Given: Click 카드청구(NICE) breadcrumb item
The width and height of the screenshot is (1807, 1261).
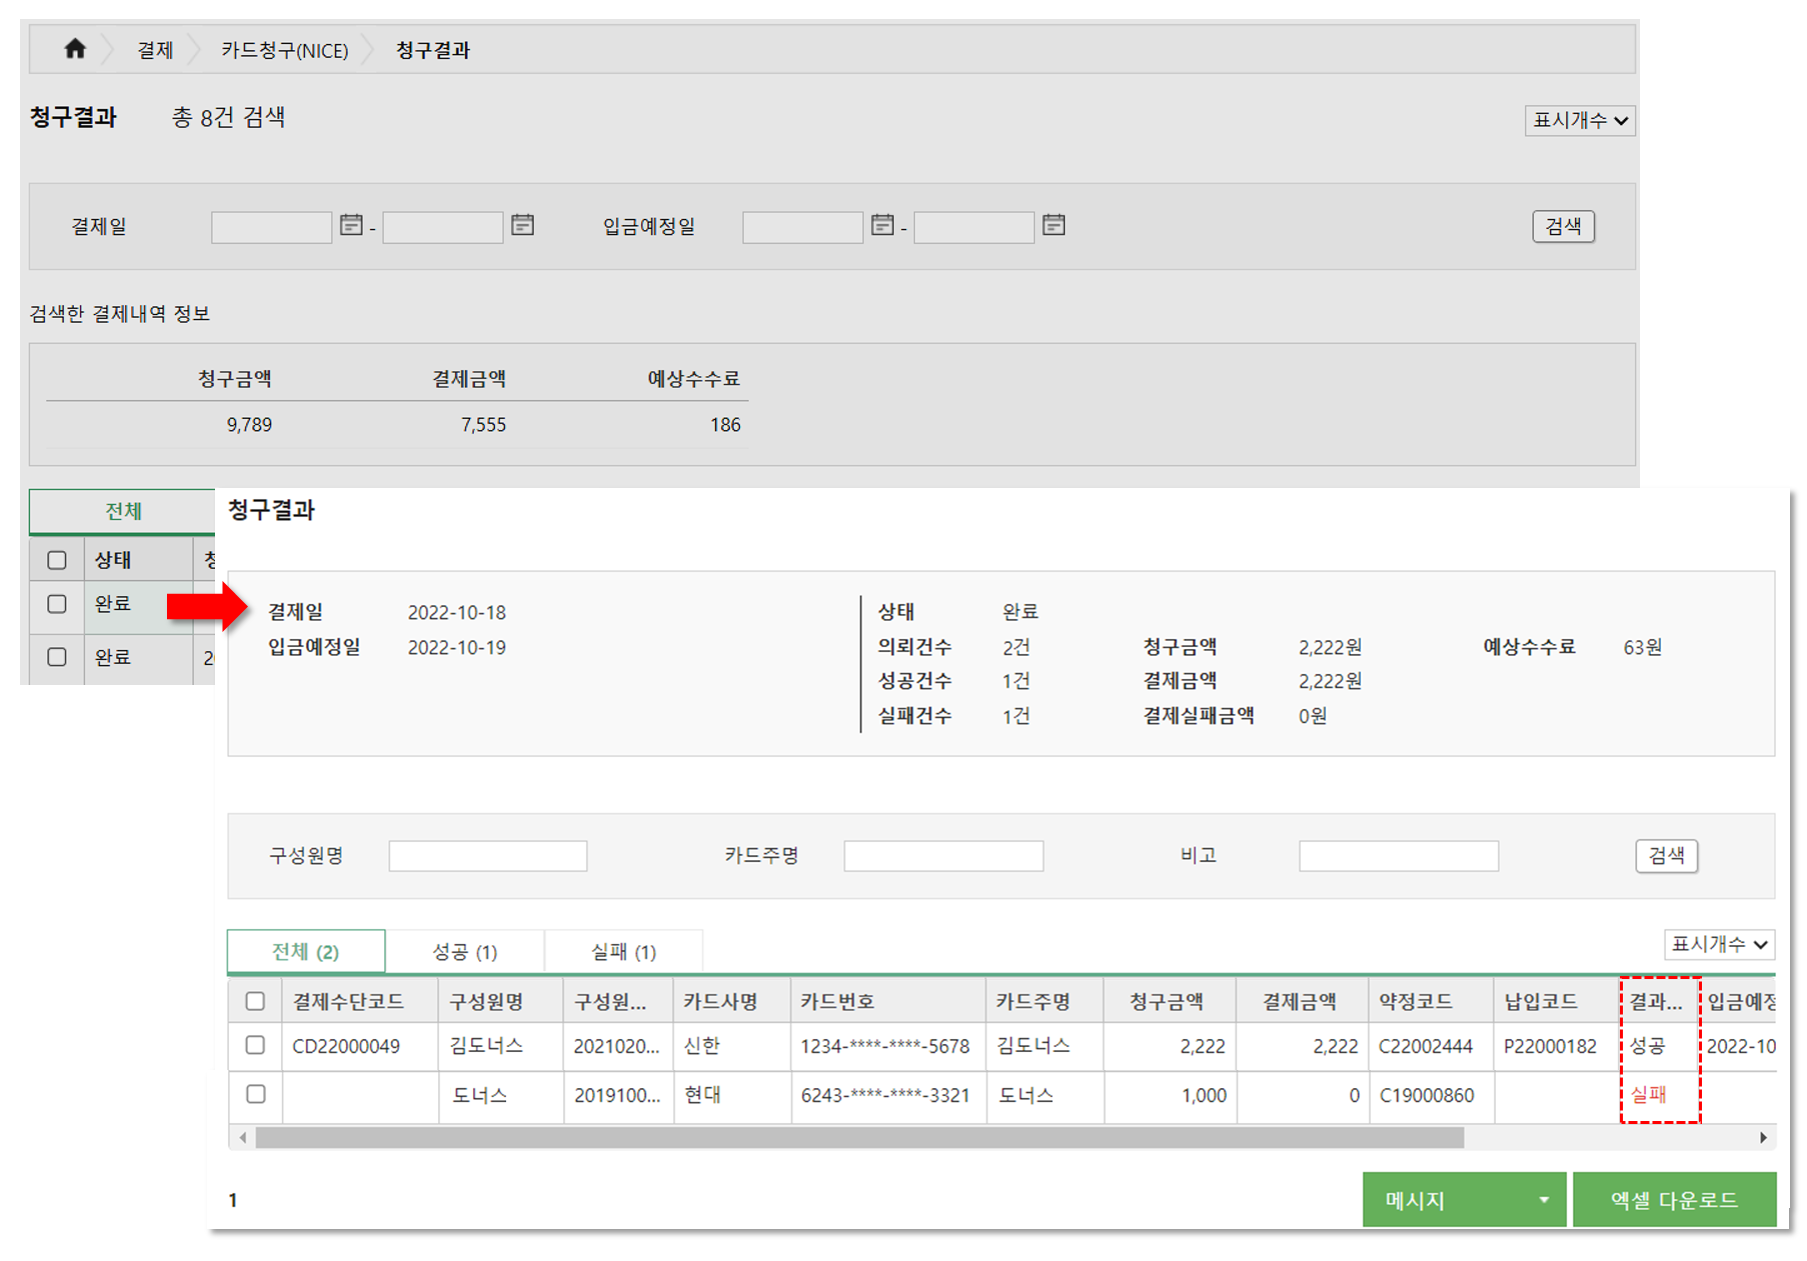Looking at the screenshot, I should pos(285,50).
